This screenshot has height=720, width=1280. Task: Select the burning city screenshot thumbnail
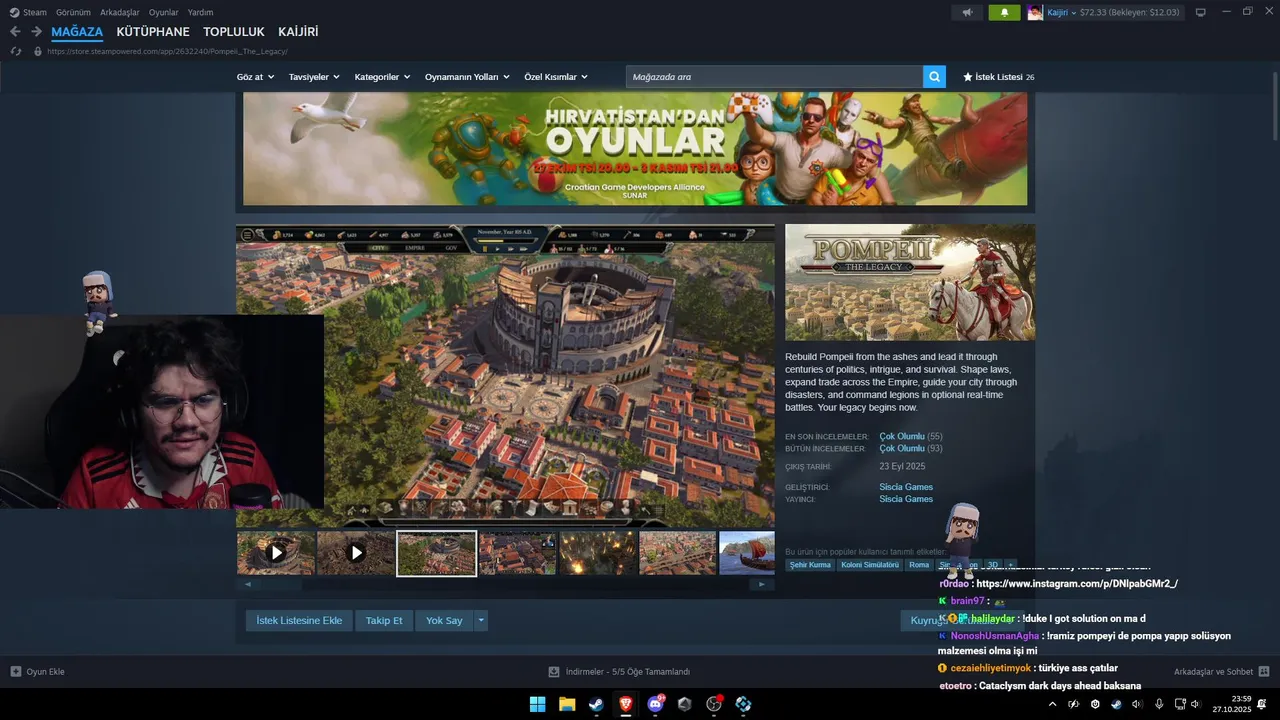pos(597,553)
